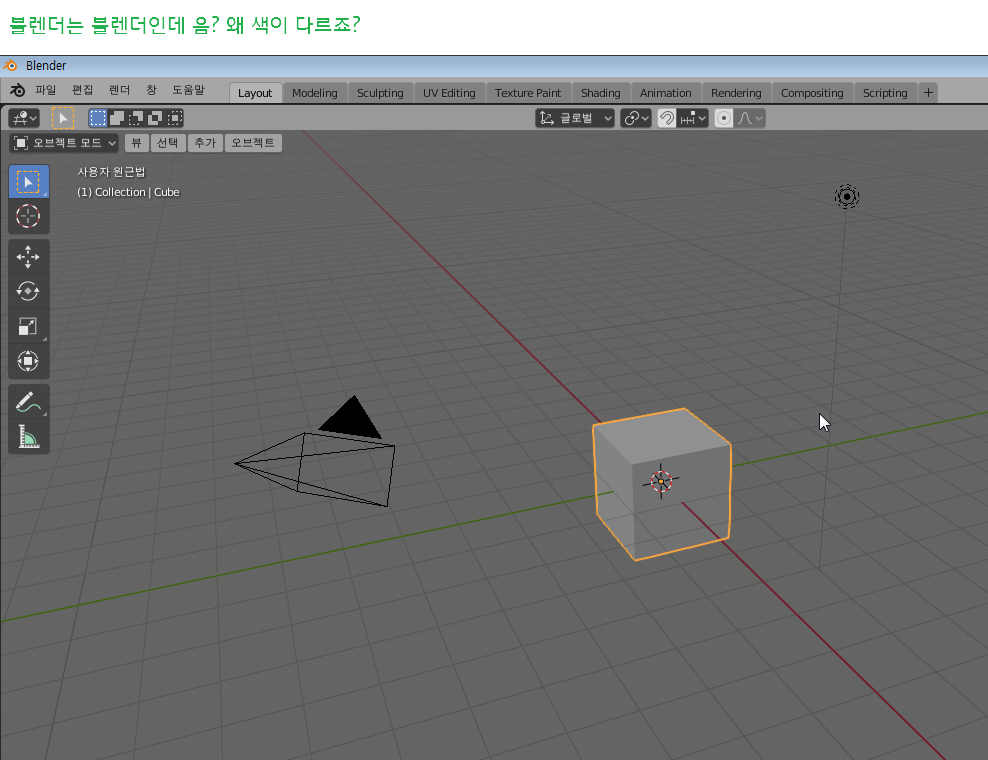Open the Object Mode dropdown

64,143
